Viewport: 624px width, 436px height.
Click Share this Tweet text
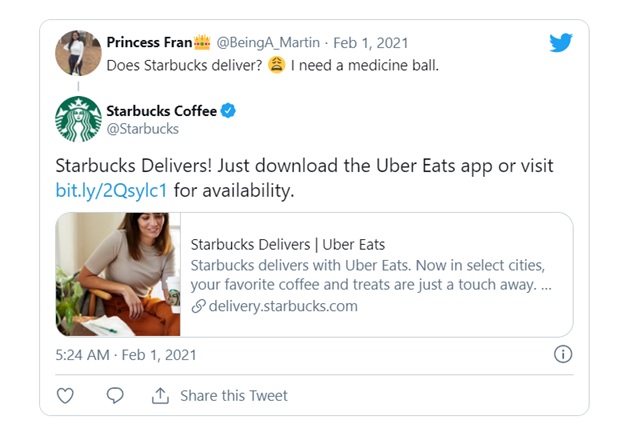(234, 395)
